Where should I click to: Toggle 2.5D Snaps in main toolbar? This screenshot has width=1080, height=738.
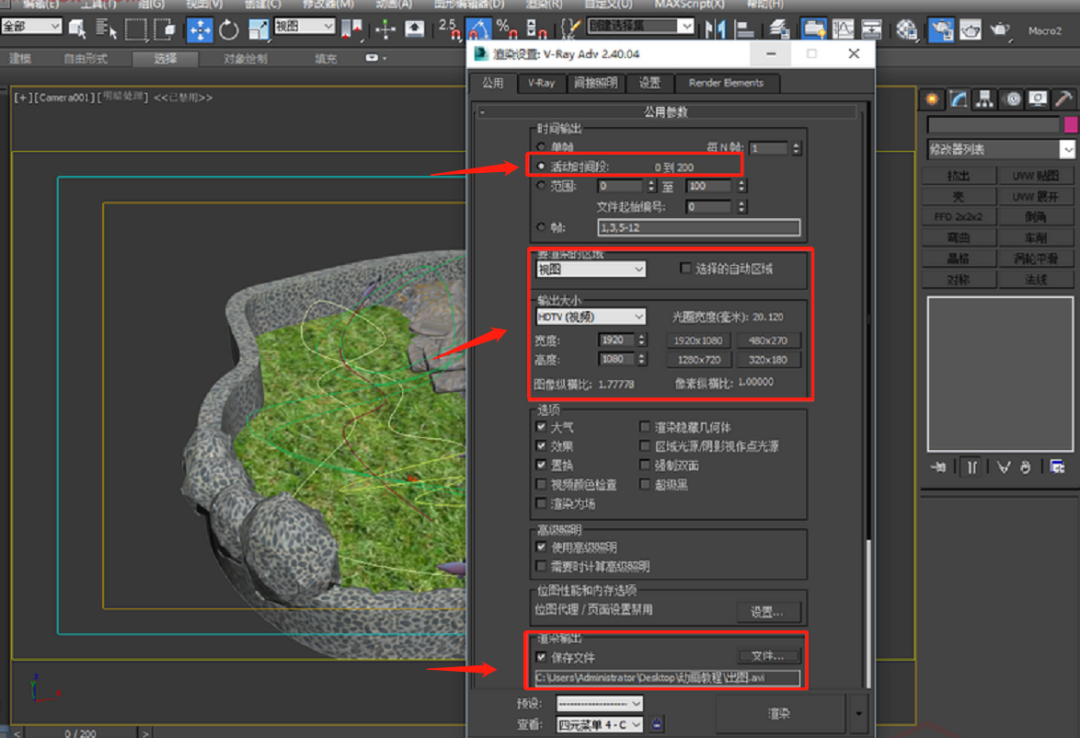pos(450,30)
